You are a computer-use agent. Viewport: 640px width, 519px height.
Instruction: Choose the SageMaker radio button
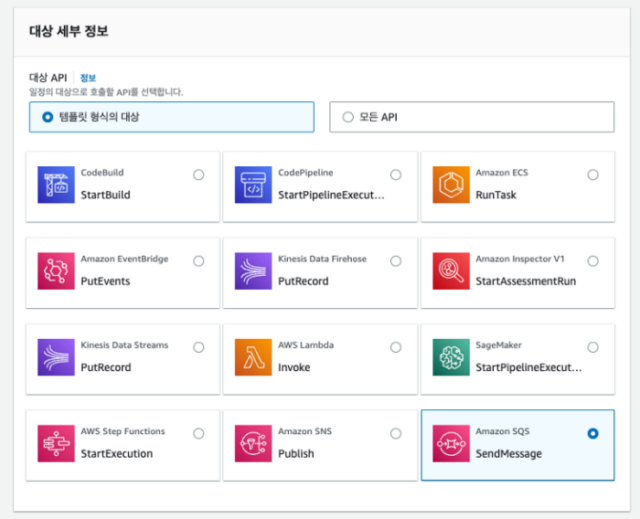pos(593,347)
